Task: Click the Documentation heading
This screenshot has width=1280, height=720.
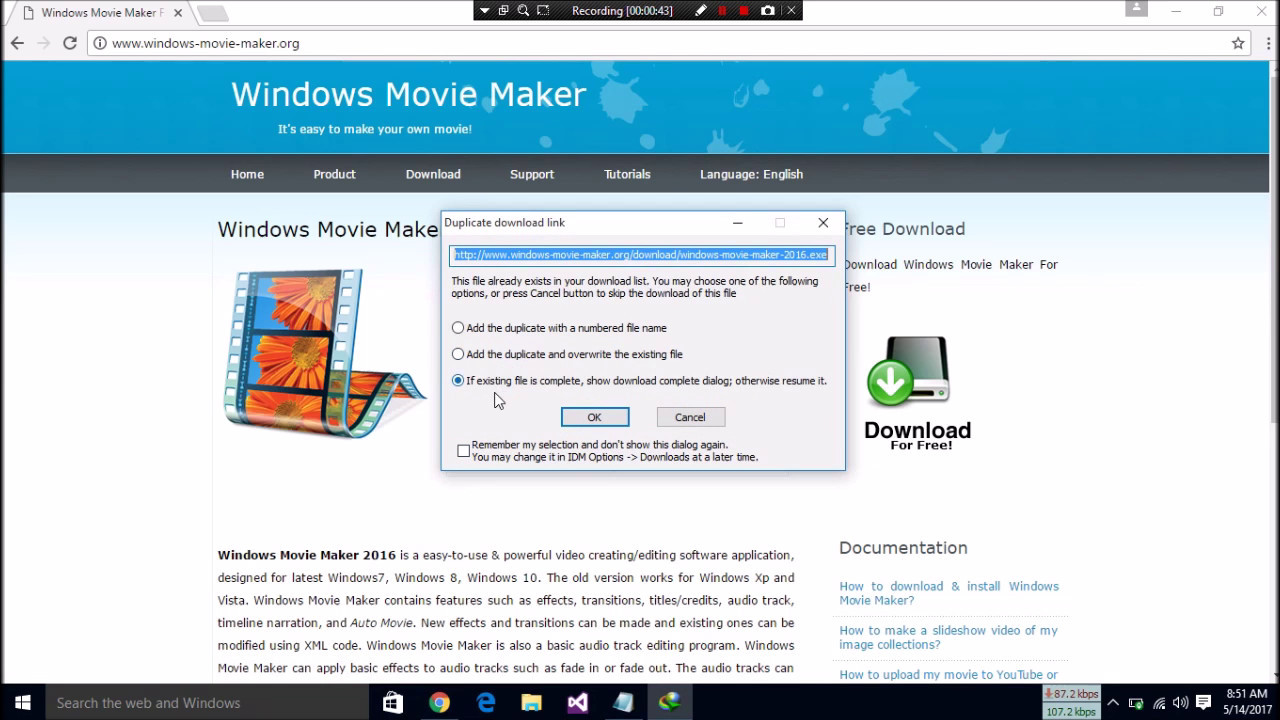Action: pyautogui.click(x=903, y=548)
